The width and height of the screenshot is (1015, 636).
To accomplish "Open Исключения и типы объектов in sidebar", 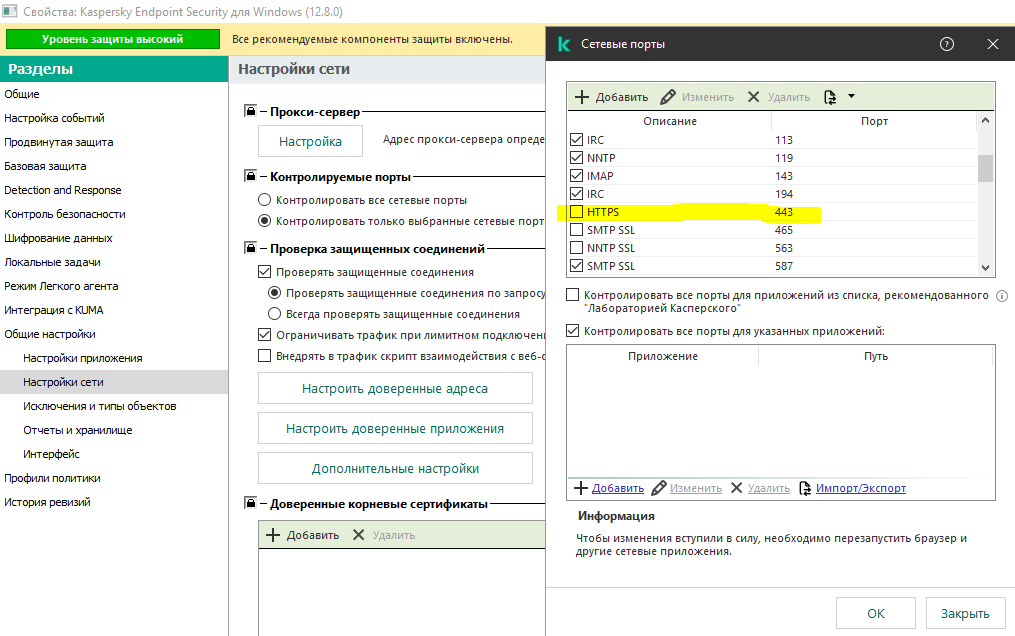I will coord(99,406).
